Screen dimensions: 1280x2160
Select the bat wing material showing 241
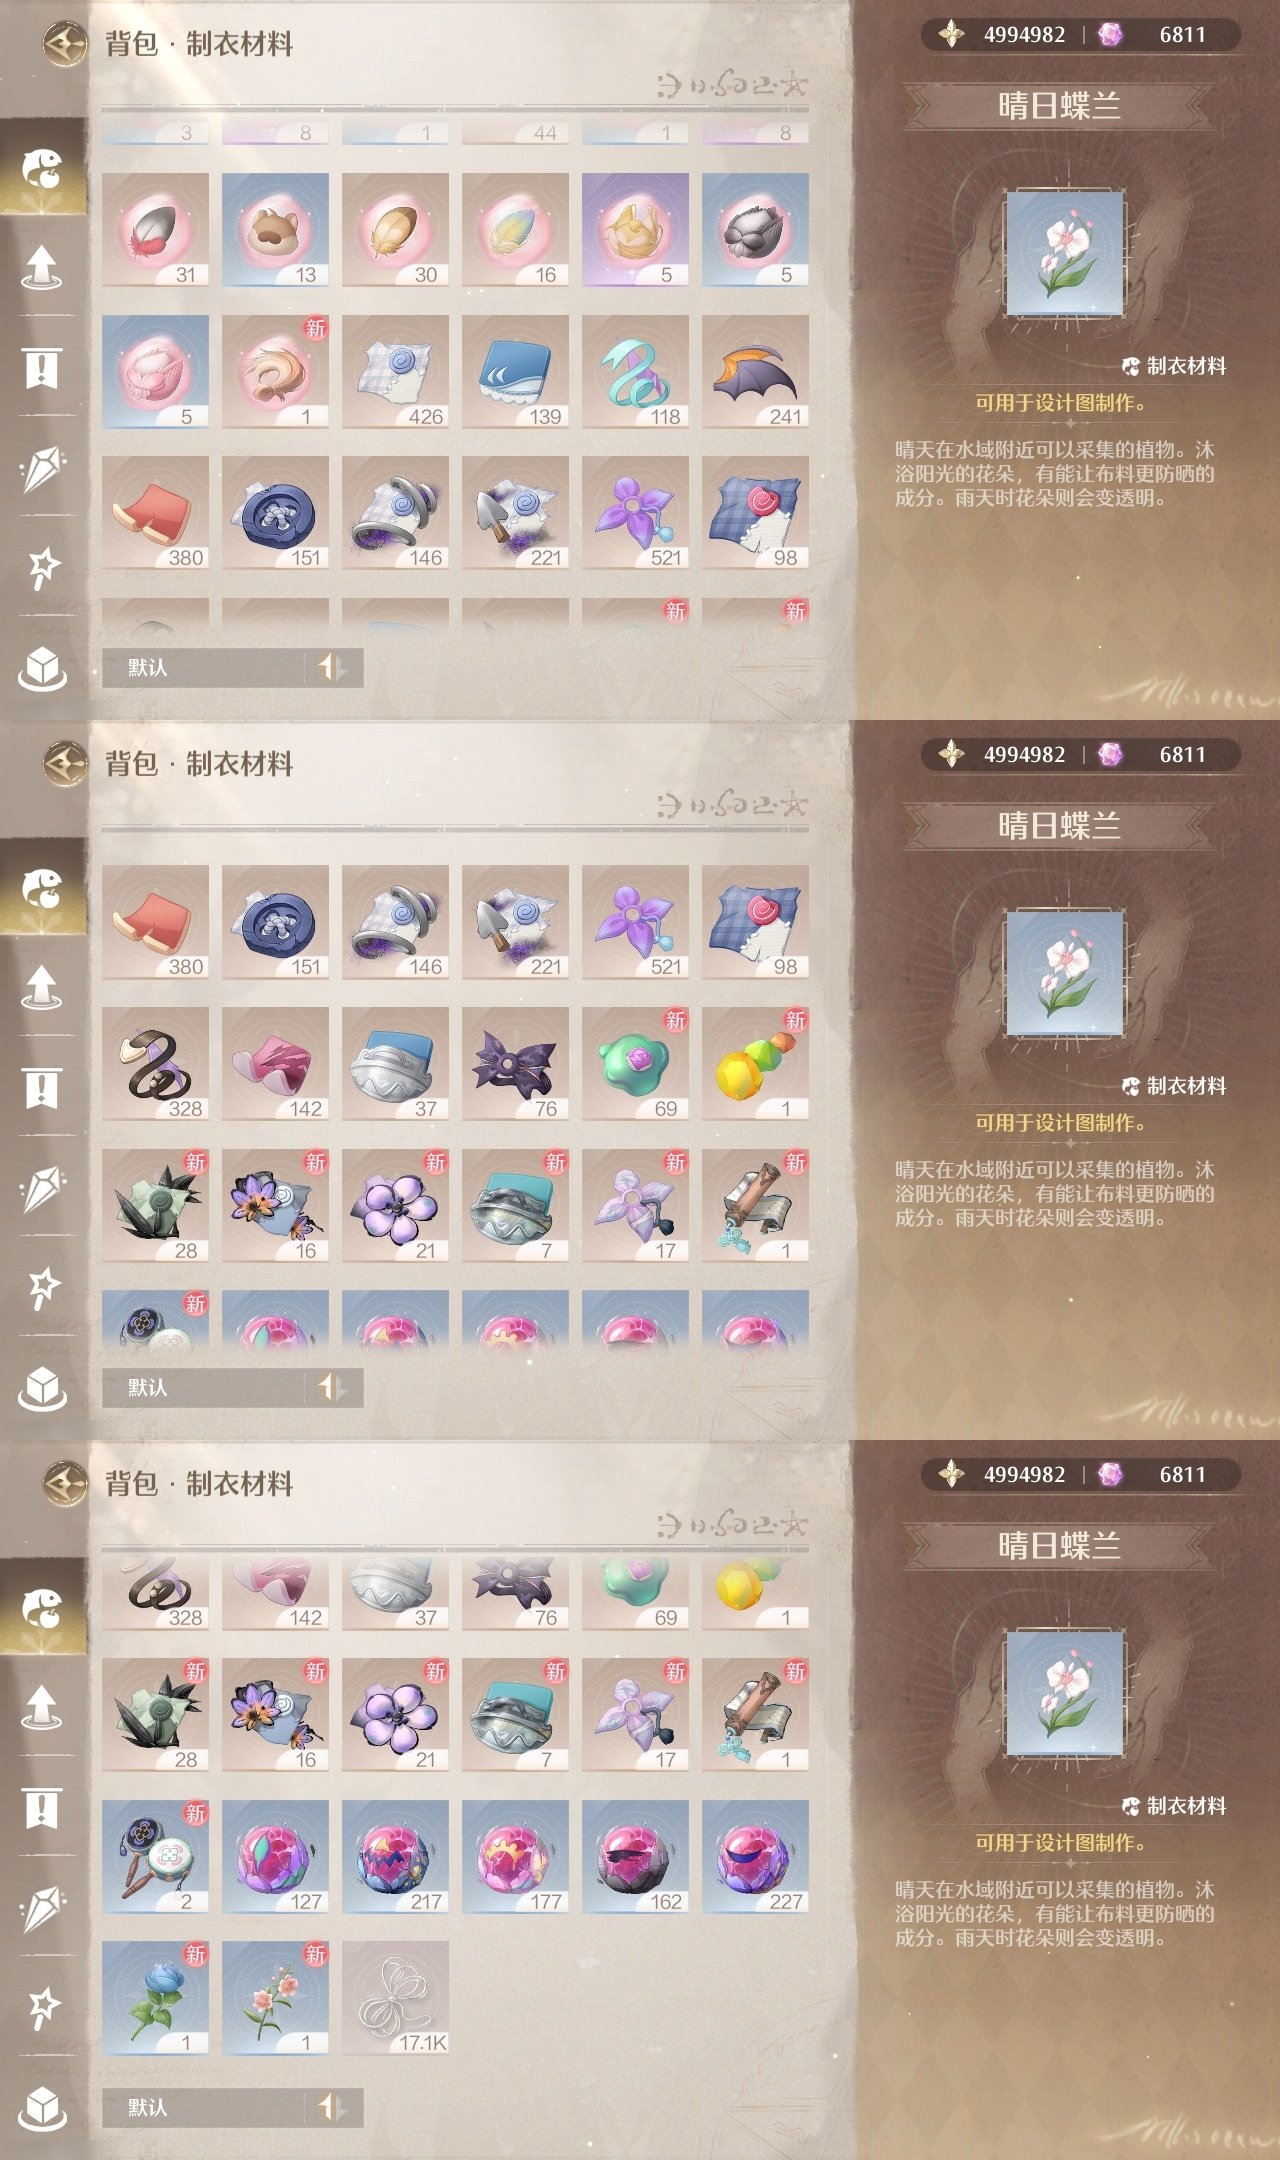pyautogui.click(x=755, y=372)
